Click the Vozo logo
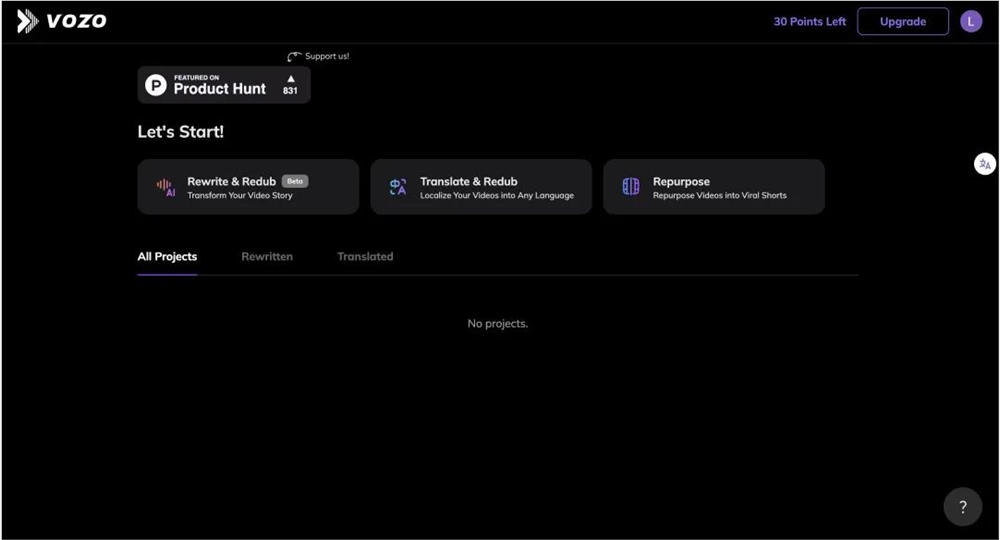The image size is (1000, 540). pyautogui.click(x=61, y=21)
